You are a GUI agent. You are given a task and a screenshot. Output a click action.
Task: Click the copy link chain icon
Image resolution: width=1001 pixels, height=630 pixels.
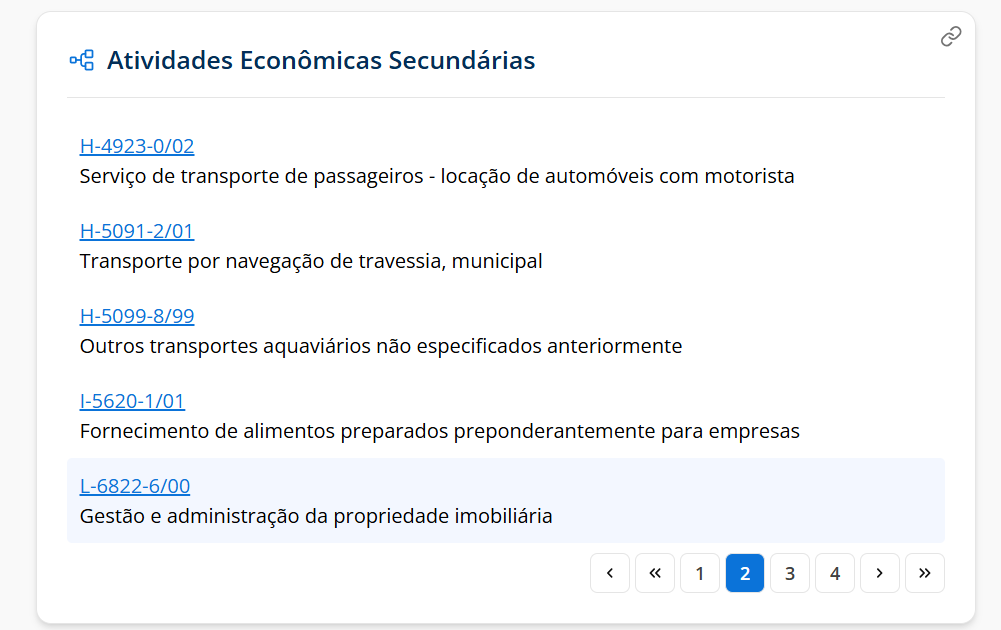[951, 37]
